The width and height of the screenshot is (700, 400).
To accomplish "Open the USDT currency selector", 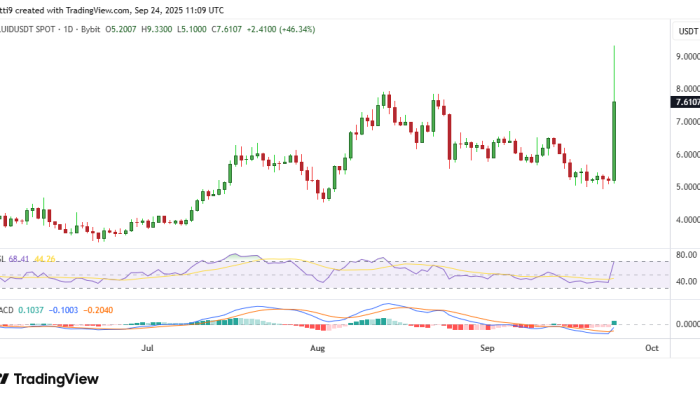I will coord(687,31).
